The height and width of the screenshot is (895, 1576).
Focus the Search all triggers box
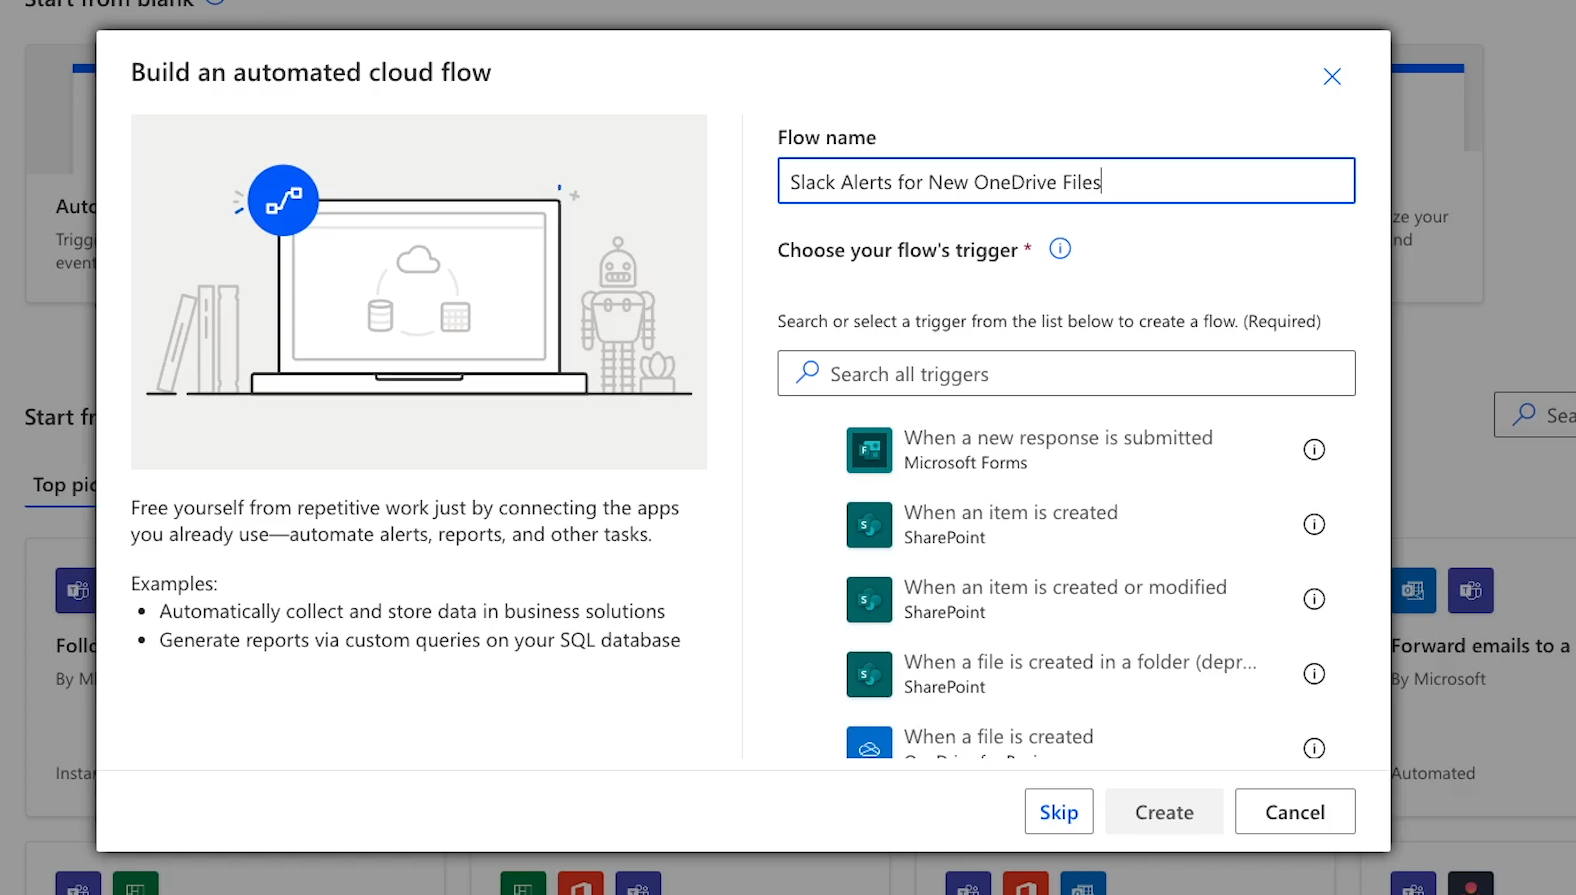1066,373
